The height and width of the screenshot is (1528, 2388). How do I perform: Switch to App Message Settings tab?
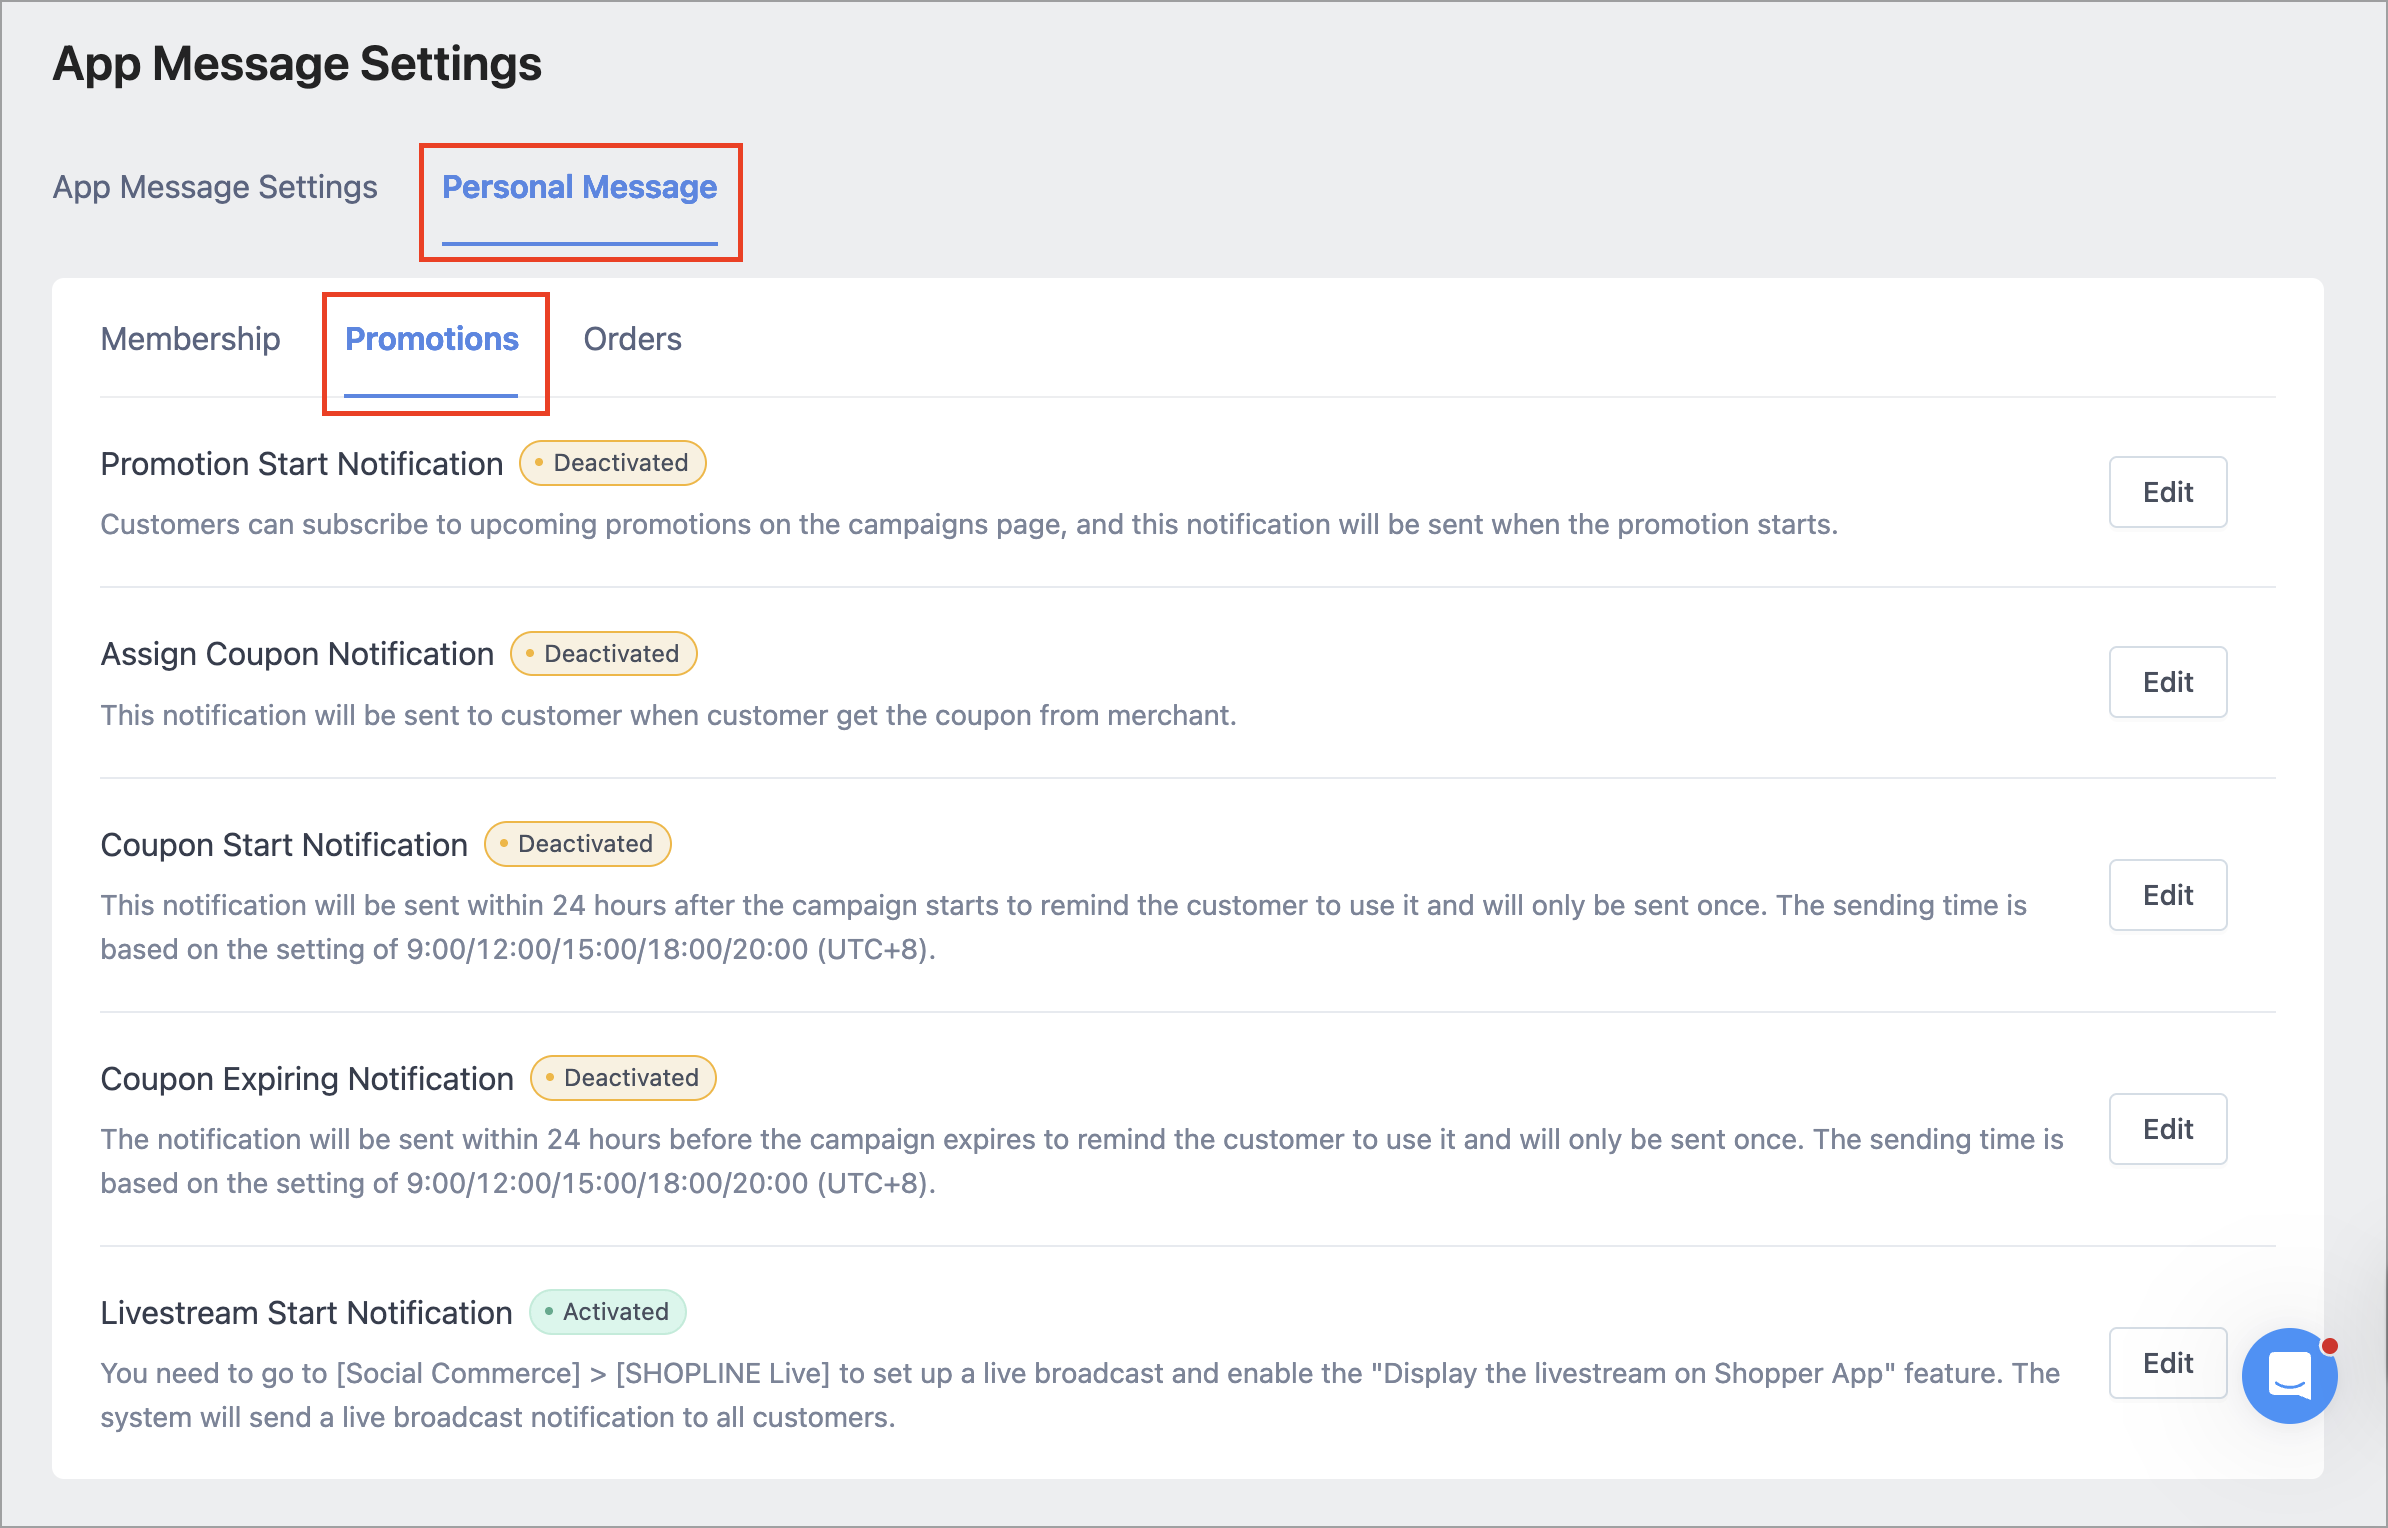point(215,187)
